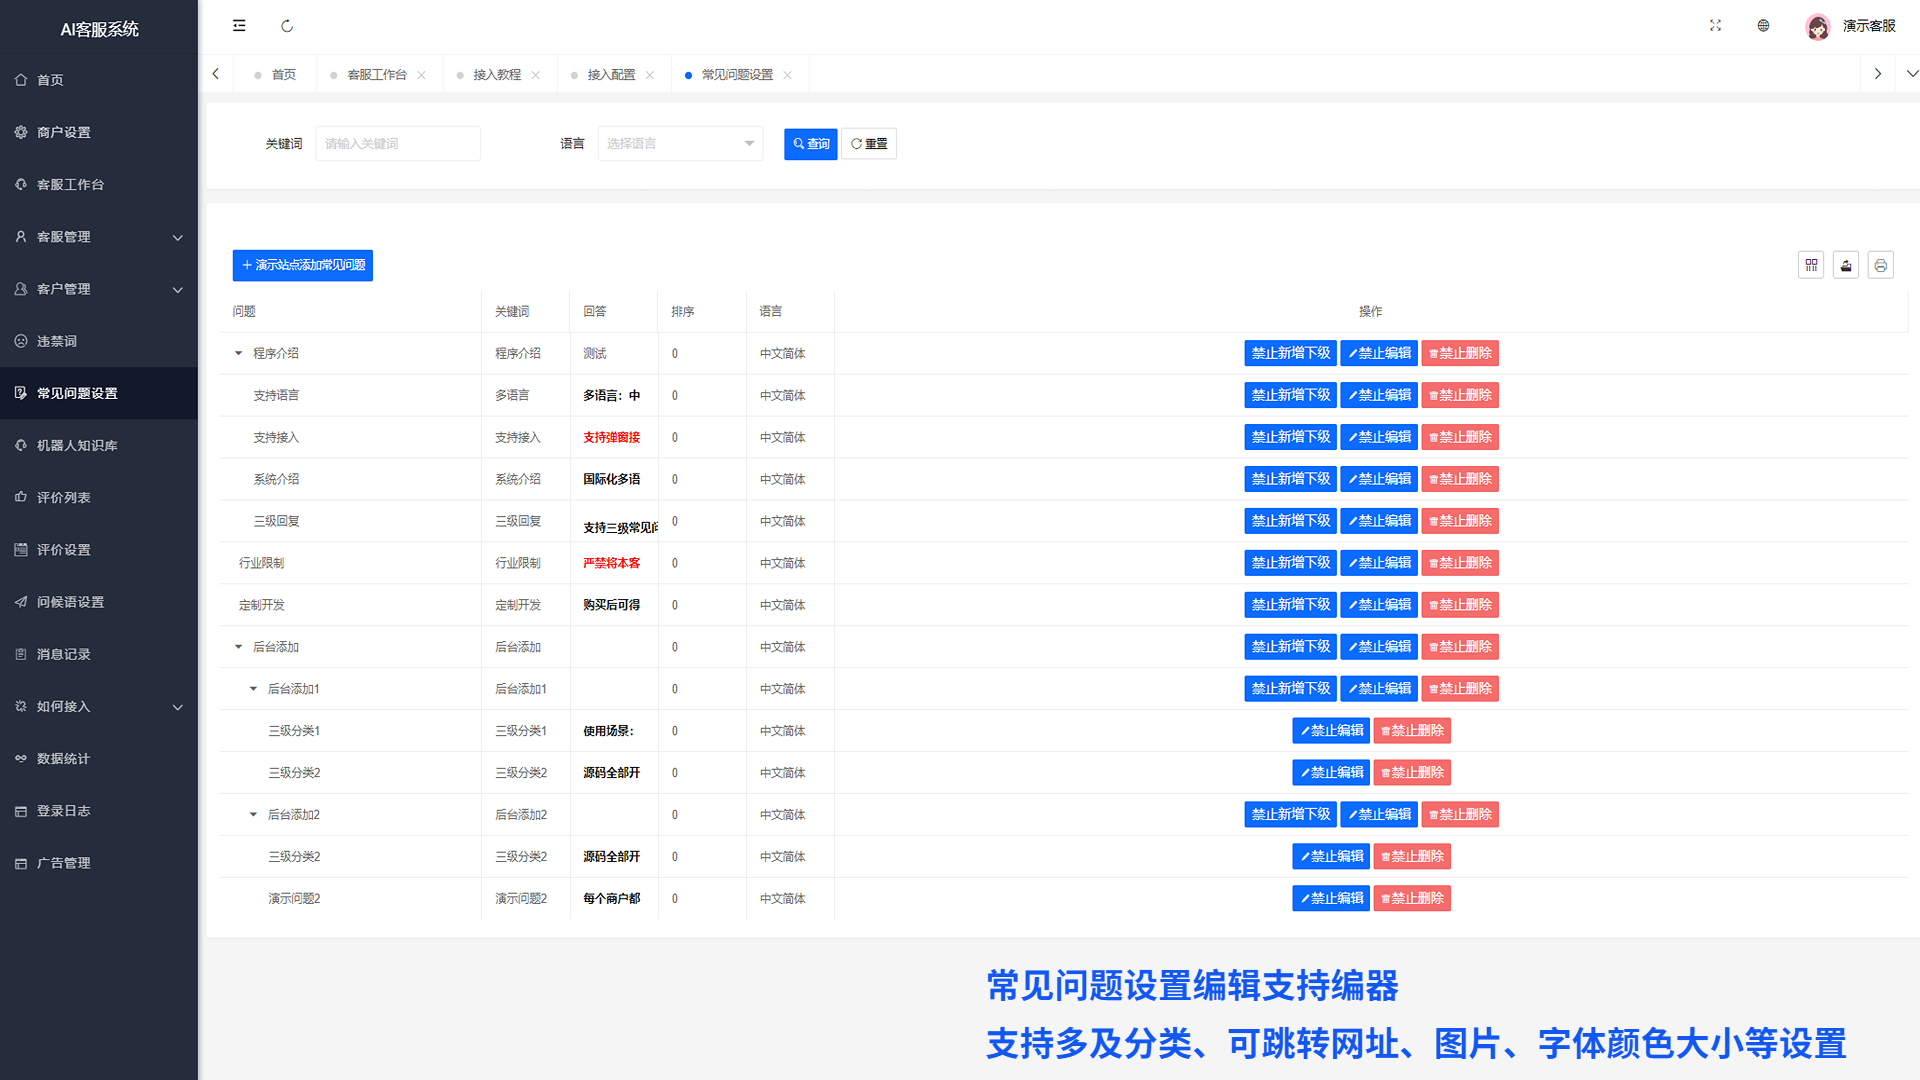Screen dimensions: 1920x1080
Task: Click the page refresh icon in header
Action: (287, 26)
